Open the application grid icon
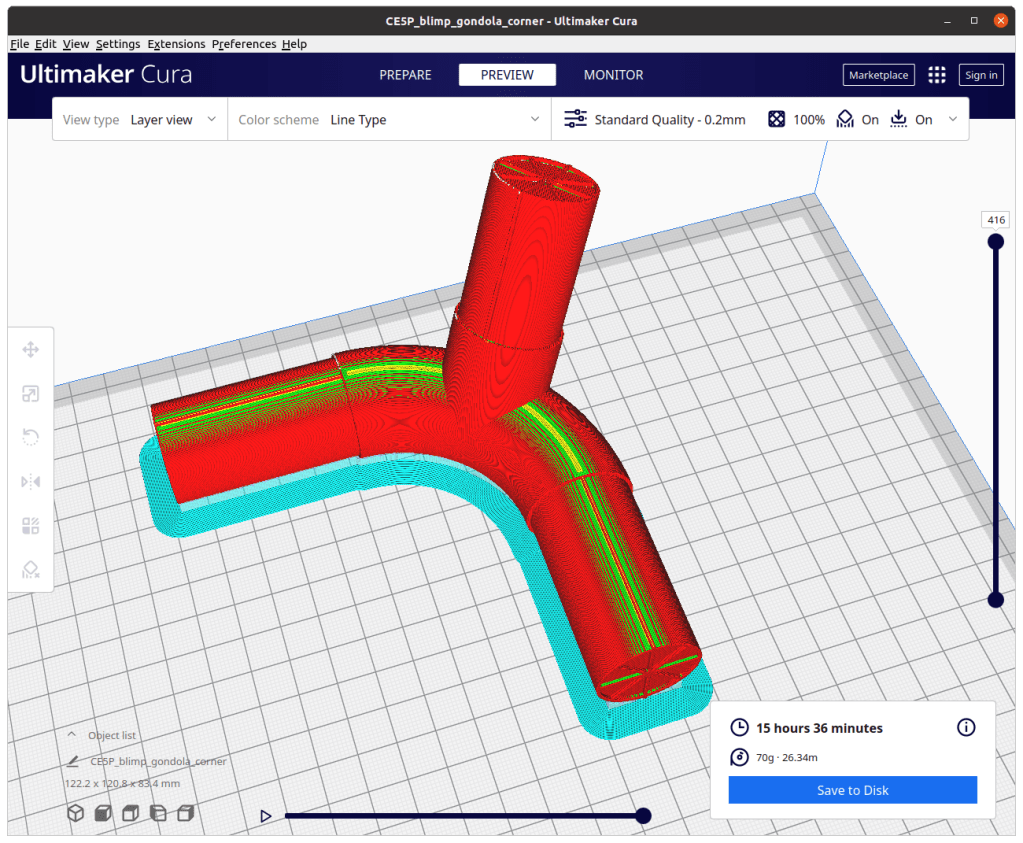 937,75
